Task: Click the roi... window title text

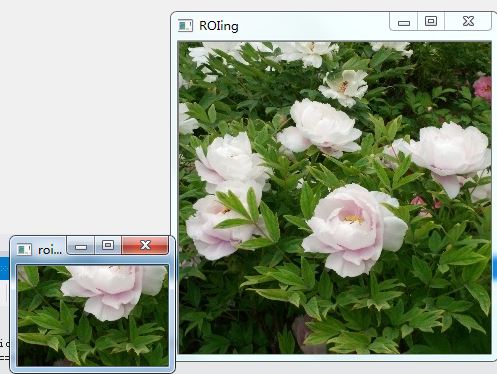Action: click(50, 250)
